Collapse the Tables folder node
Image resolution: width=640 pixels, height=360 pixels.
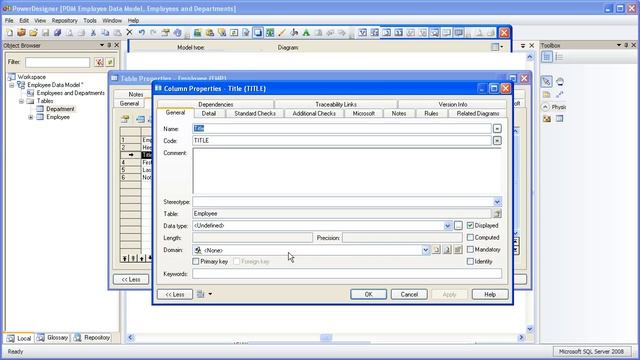[21, 101]
